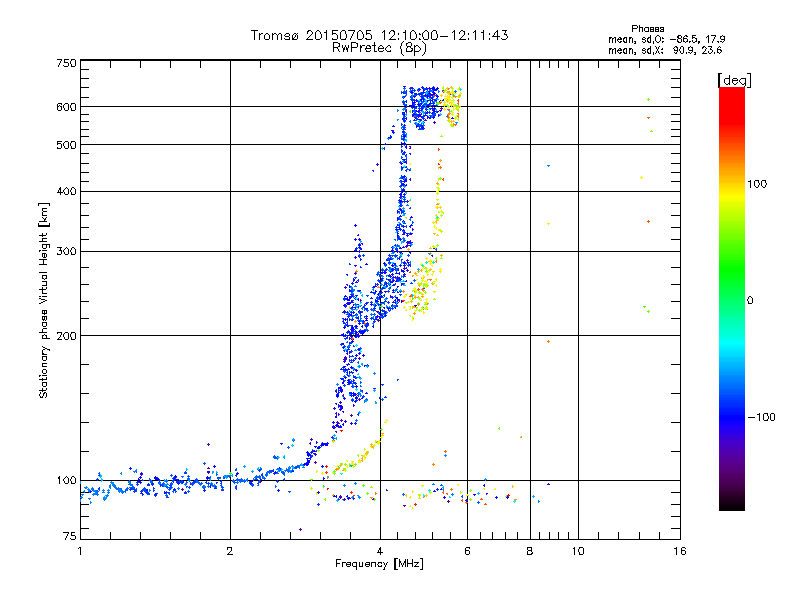Click x-axis tick label '6'

[467, 551]
